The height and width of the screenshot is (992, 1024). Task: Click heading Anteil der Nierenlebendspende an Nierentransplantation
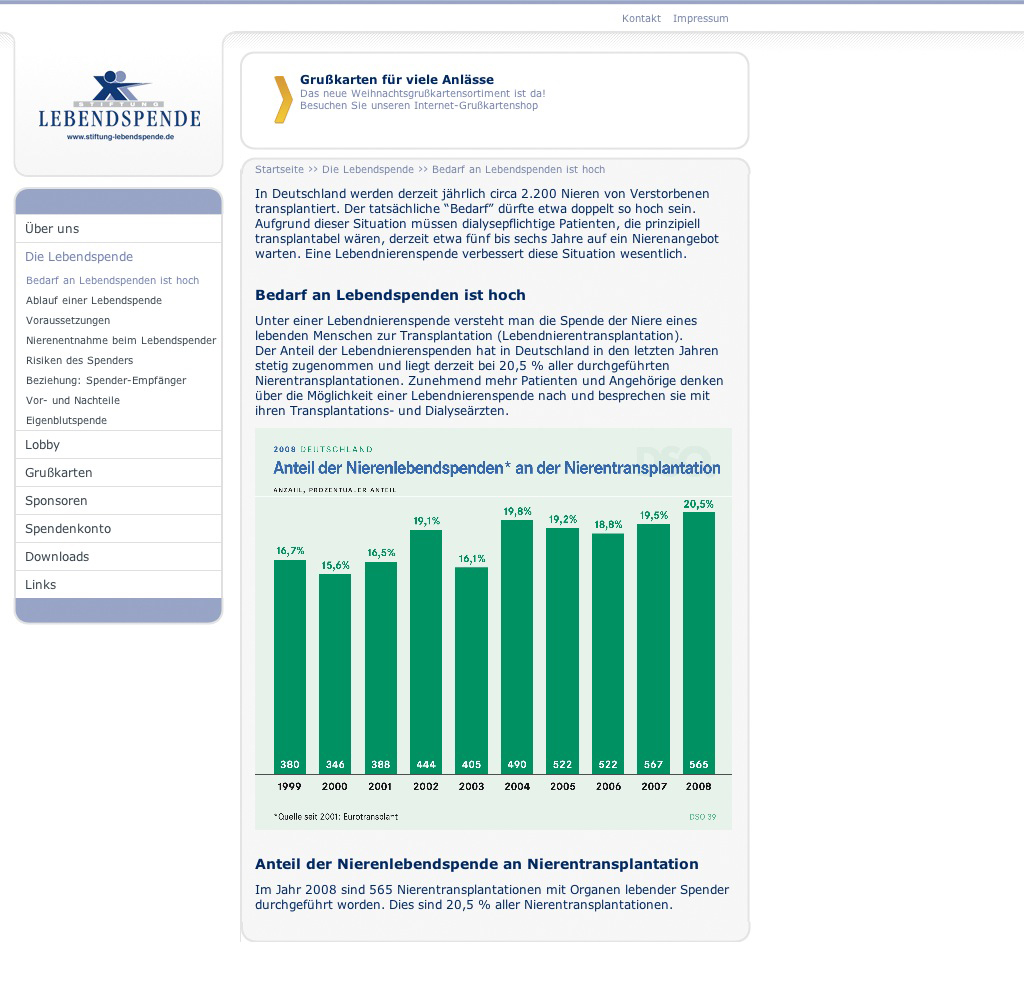pos(477,864)
